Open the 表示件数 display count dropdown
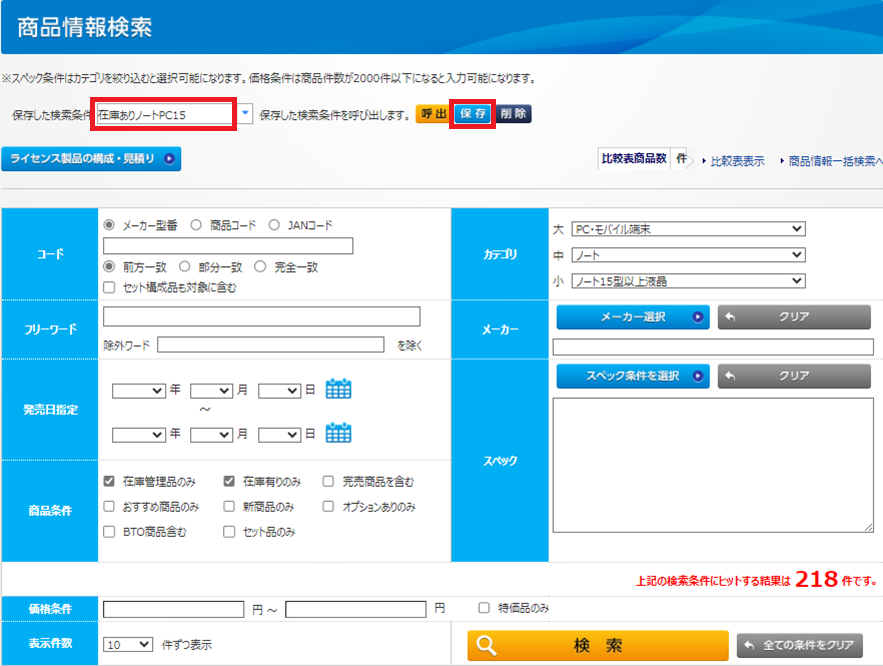Viewport: 883px width, 666px height. (x=128, y=645)
